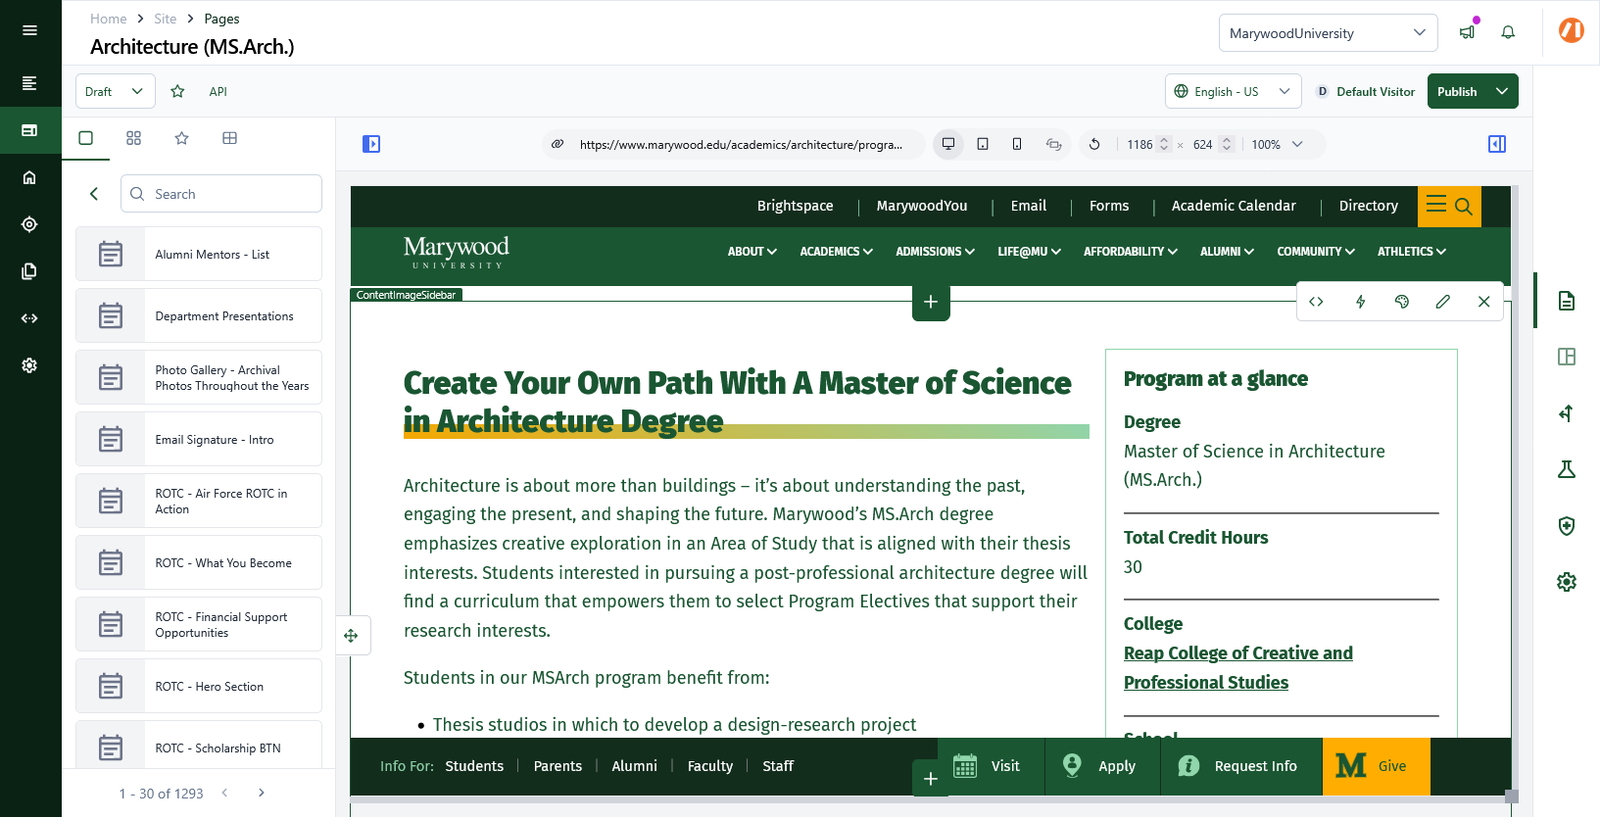Switch to the favorites star tab in the components panel
The width and height of the screenshot is (1600, 817).
tap(182, 138)
